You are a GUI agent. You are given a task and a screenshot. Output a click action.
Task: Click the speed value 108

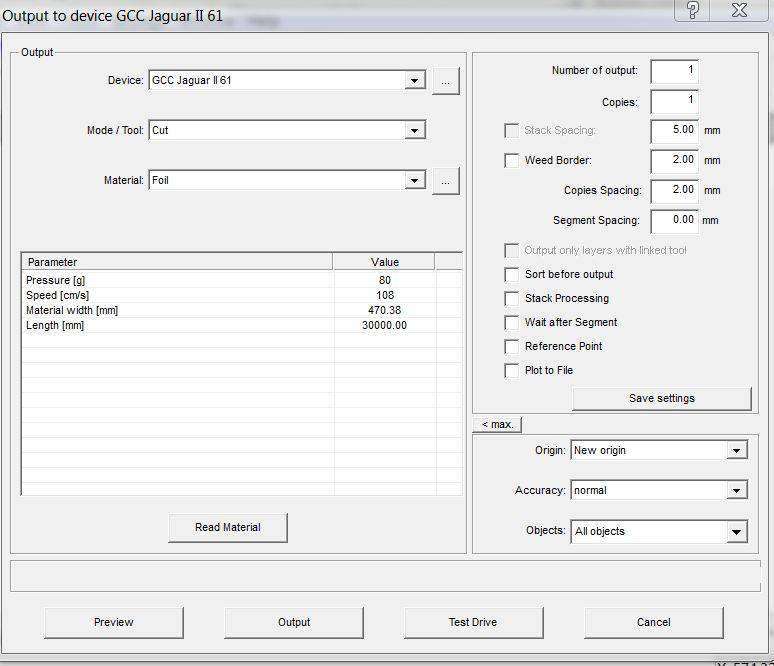click(x=385, y=295)
